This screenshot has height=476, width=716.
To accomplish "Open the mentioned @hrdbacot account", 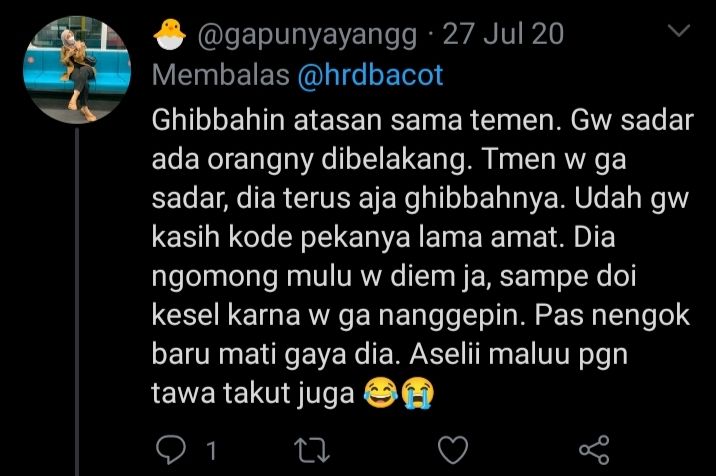I will click(x=370, y=75).
